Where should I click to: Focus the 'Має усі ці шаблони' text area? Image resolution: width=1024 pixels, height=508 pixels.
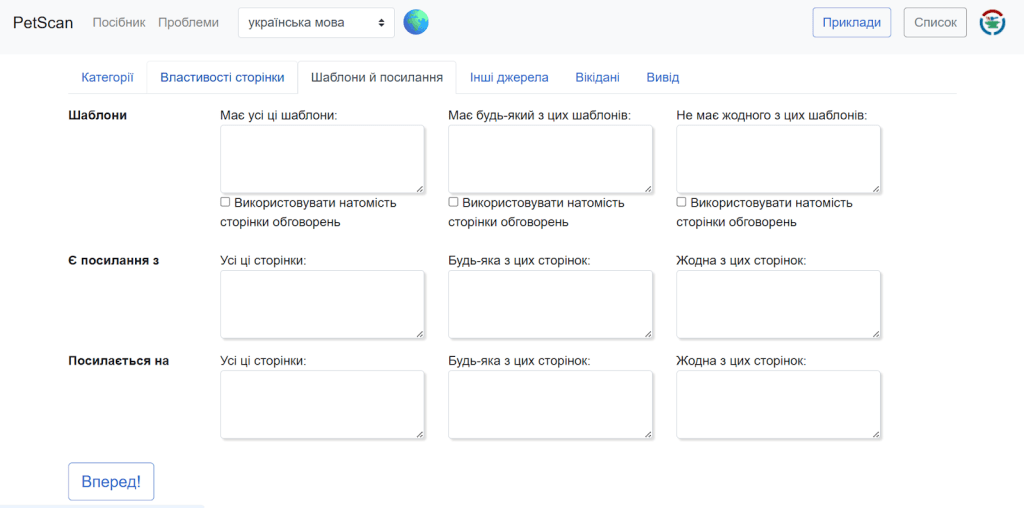322,159
